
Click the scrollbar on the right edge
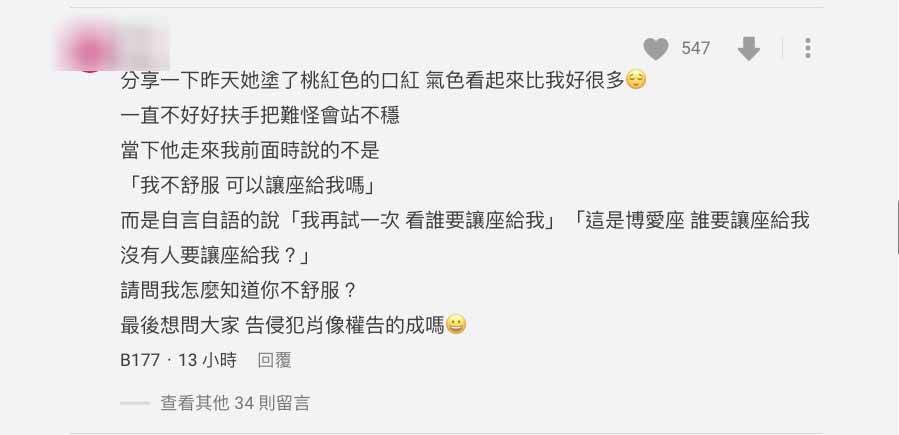tap(897, 227)
